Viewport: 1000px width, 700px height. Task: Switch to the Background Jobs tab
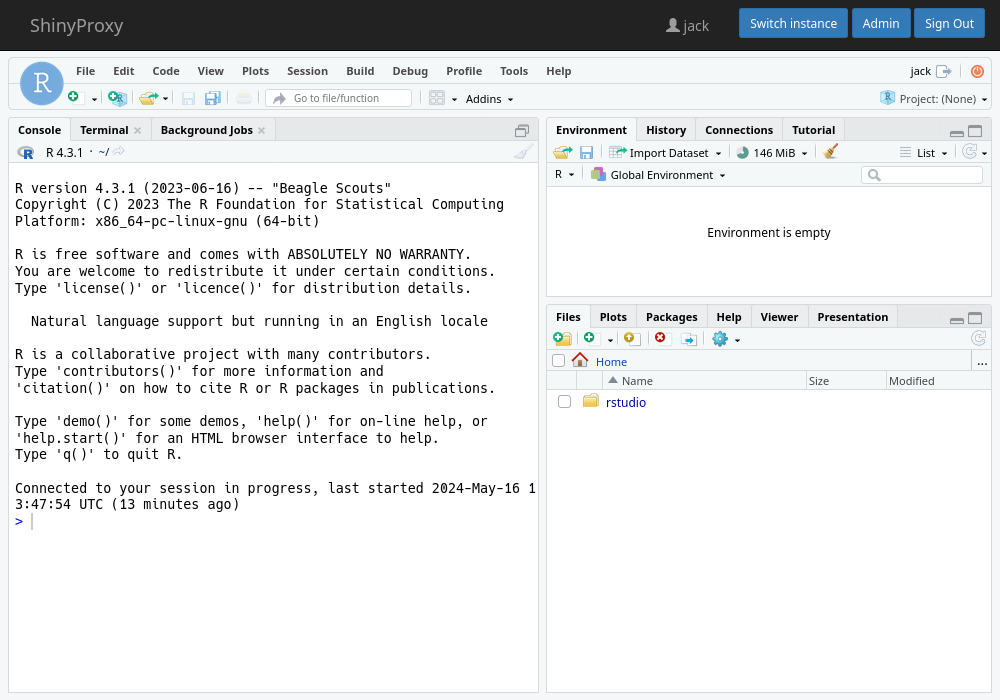207,130
